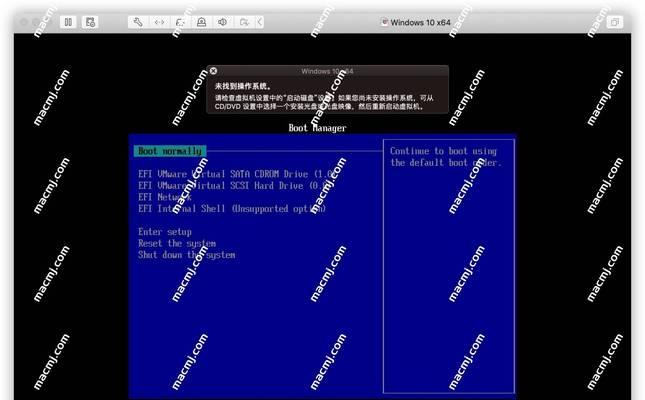Screen dimensions: 645x400
Task: Select Reset the system option
Action: pyautogui.click(x=177, y=243)
